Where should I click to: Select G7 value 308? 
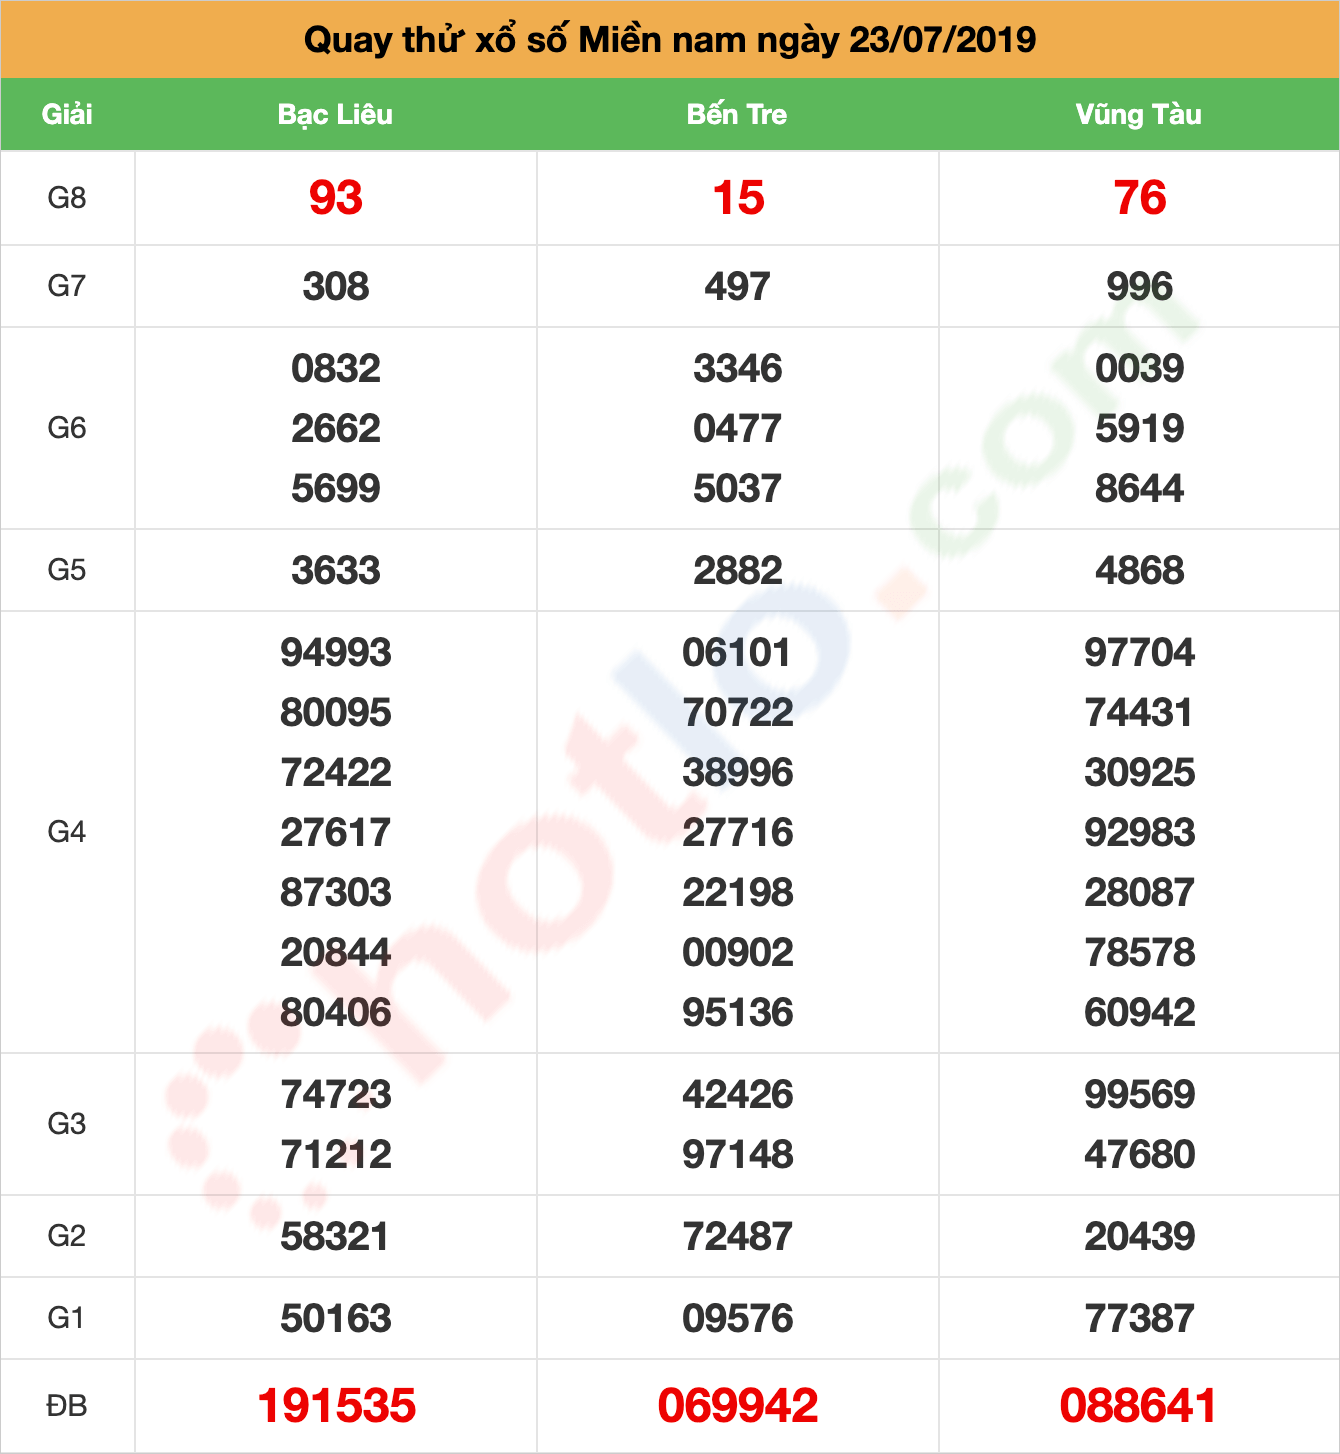[336, 287]
